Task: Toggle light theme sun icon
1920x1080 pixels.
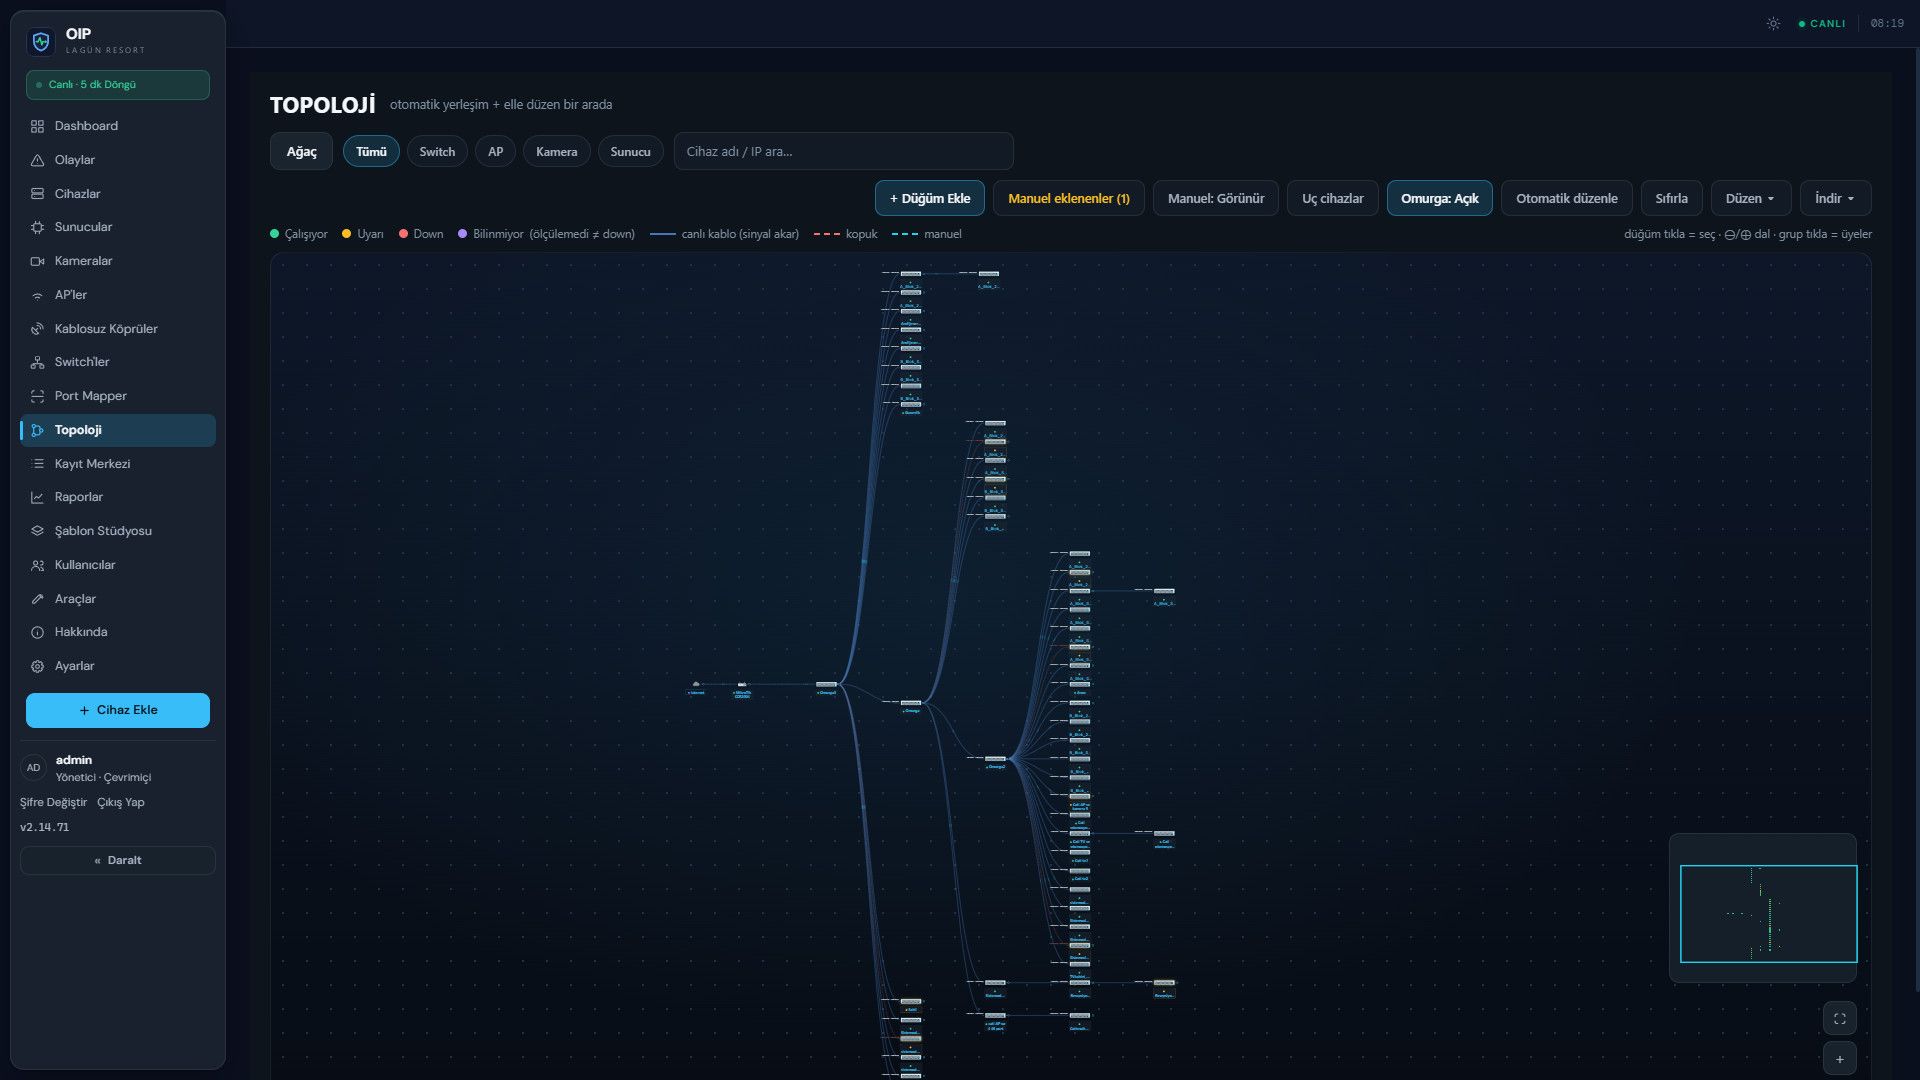Action: tap(1773, 23)
